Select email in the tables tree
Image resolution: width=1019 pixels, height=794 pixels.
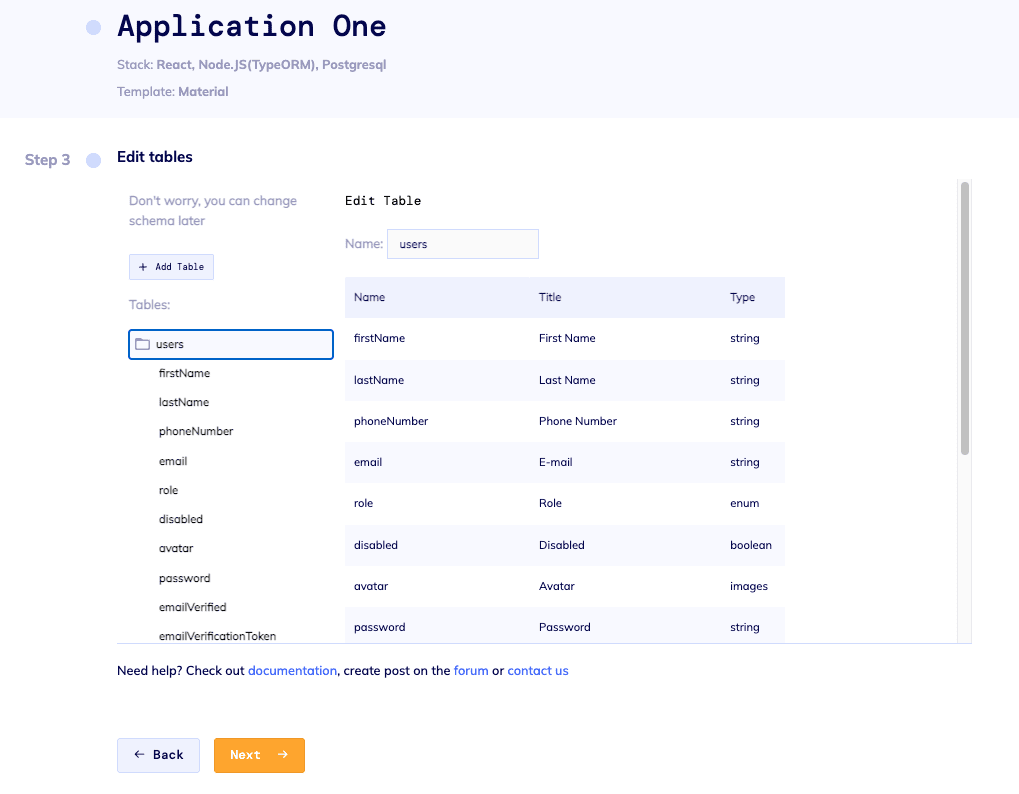click(x=173, y=461)
